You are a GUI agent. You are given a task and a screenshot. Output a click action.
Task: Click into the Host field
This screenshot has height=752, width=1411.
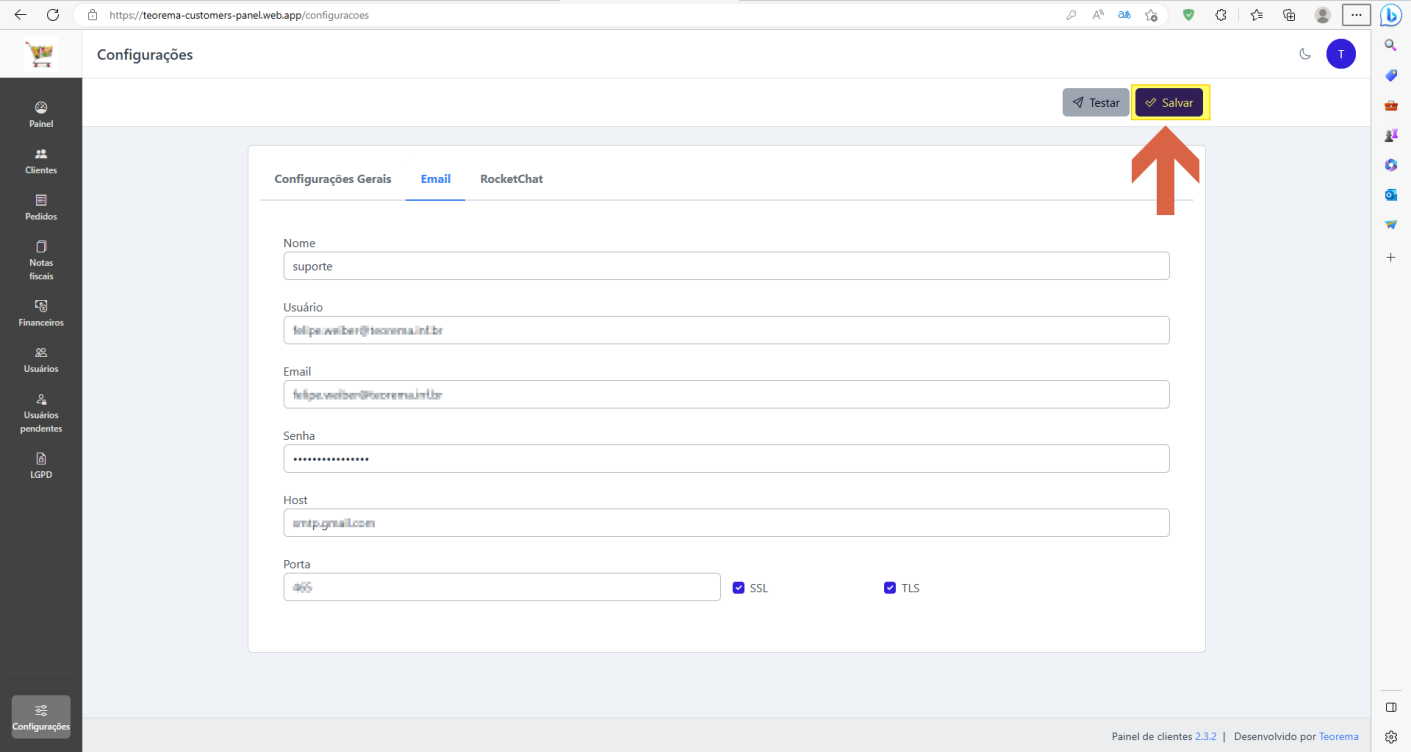(x=726, y=523)
